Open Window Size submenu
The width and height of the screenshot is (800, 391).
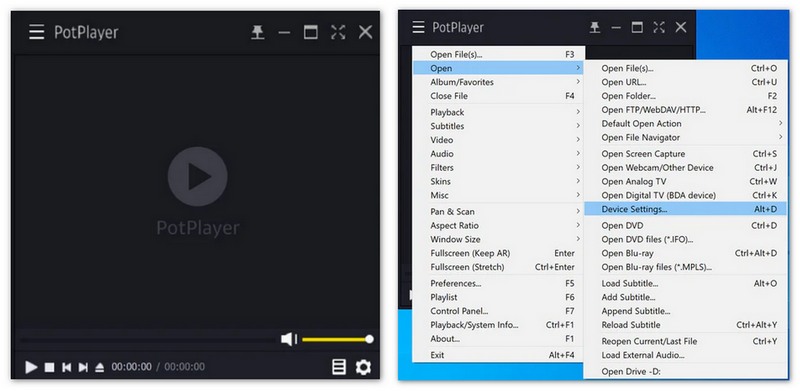coord(498,239)
